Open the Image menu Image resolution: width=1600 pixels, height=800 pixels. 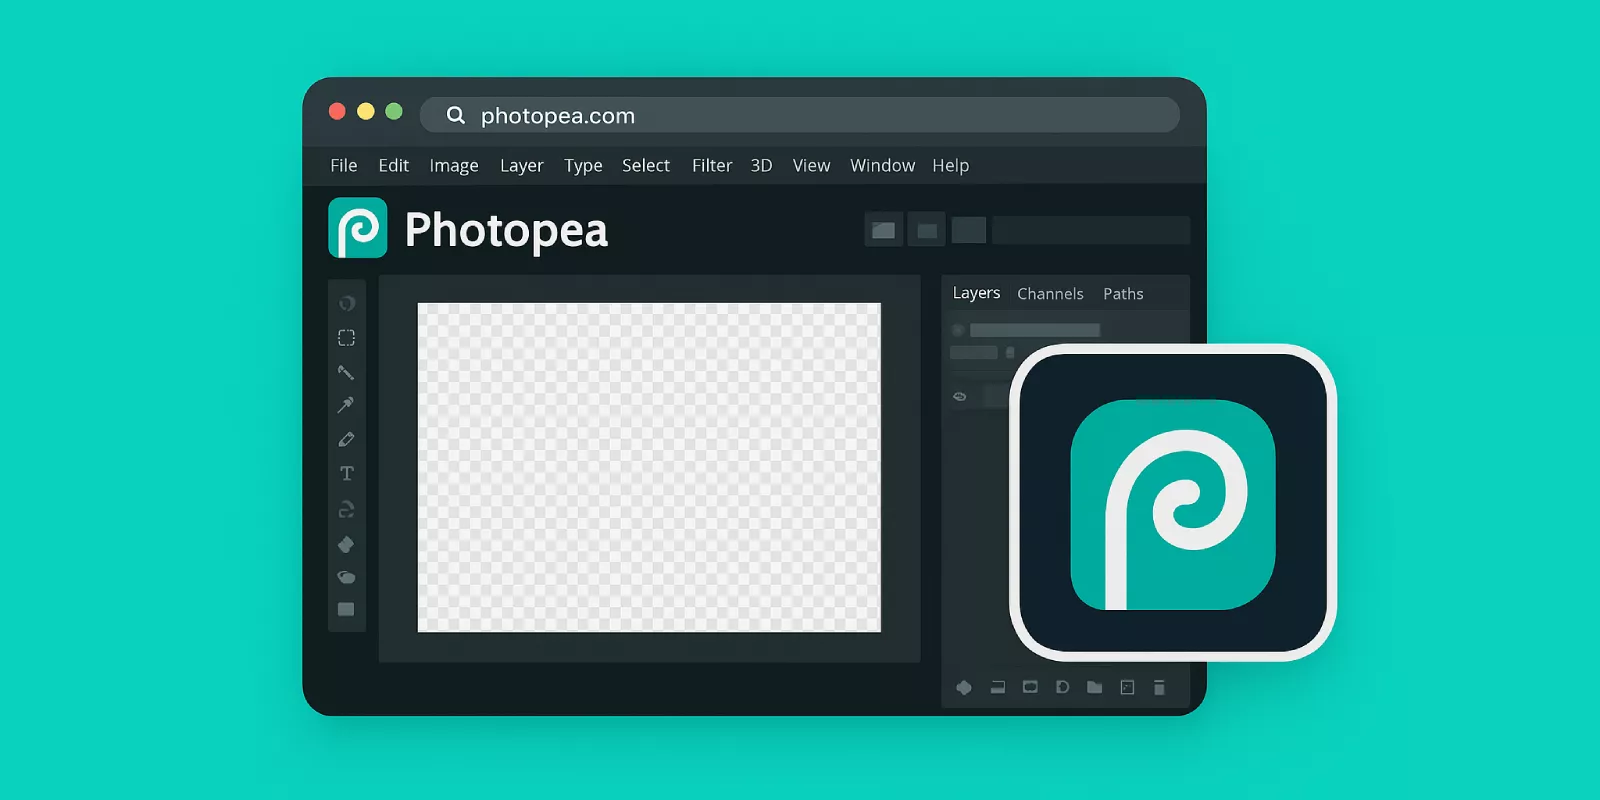[x=454, y=166]
